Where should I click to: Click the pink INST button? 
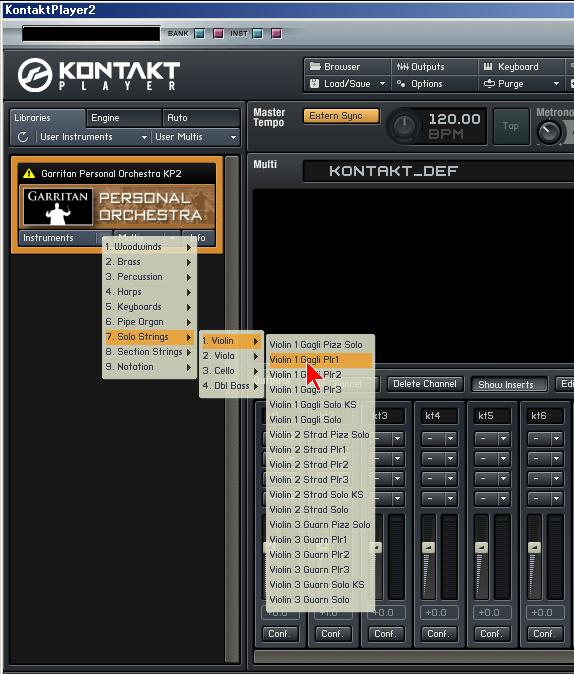(x=276, y=34)
